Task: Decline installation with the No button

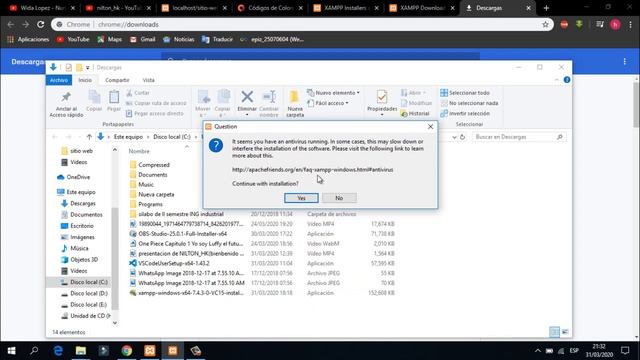Action: 339,198
